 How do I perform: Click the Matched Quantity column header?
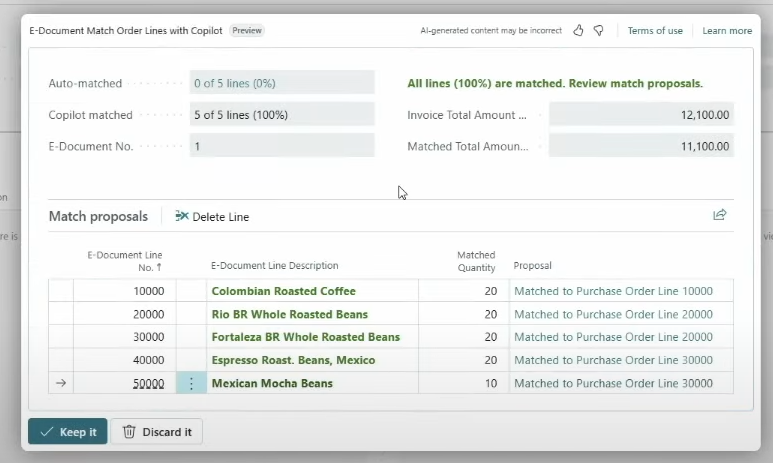(x=476, y=261)
